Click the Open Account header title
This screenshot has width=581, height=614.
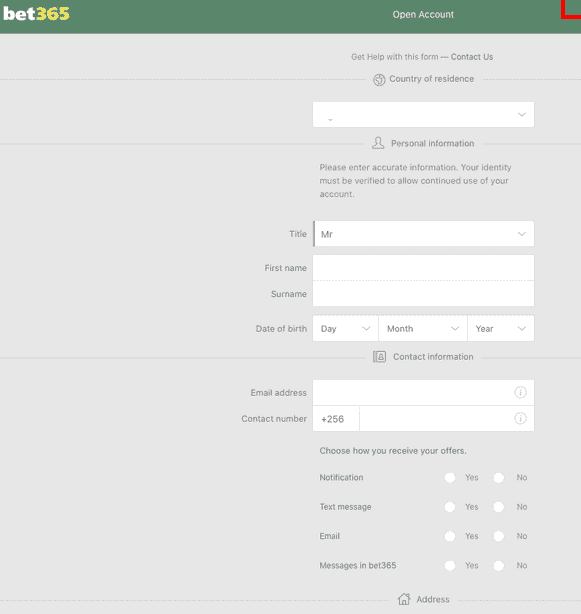423,14
